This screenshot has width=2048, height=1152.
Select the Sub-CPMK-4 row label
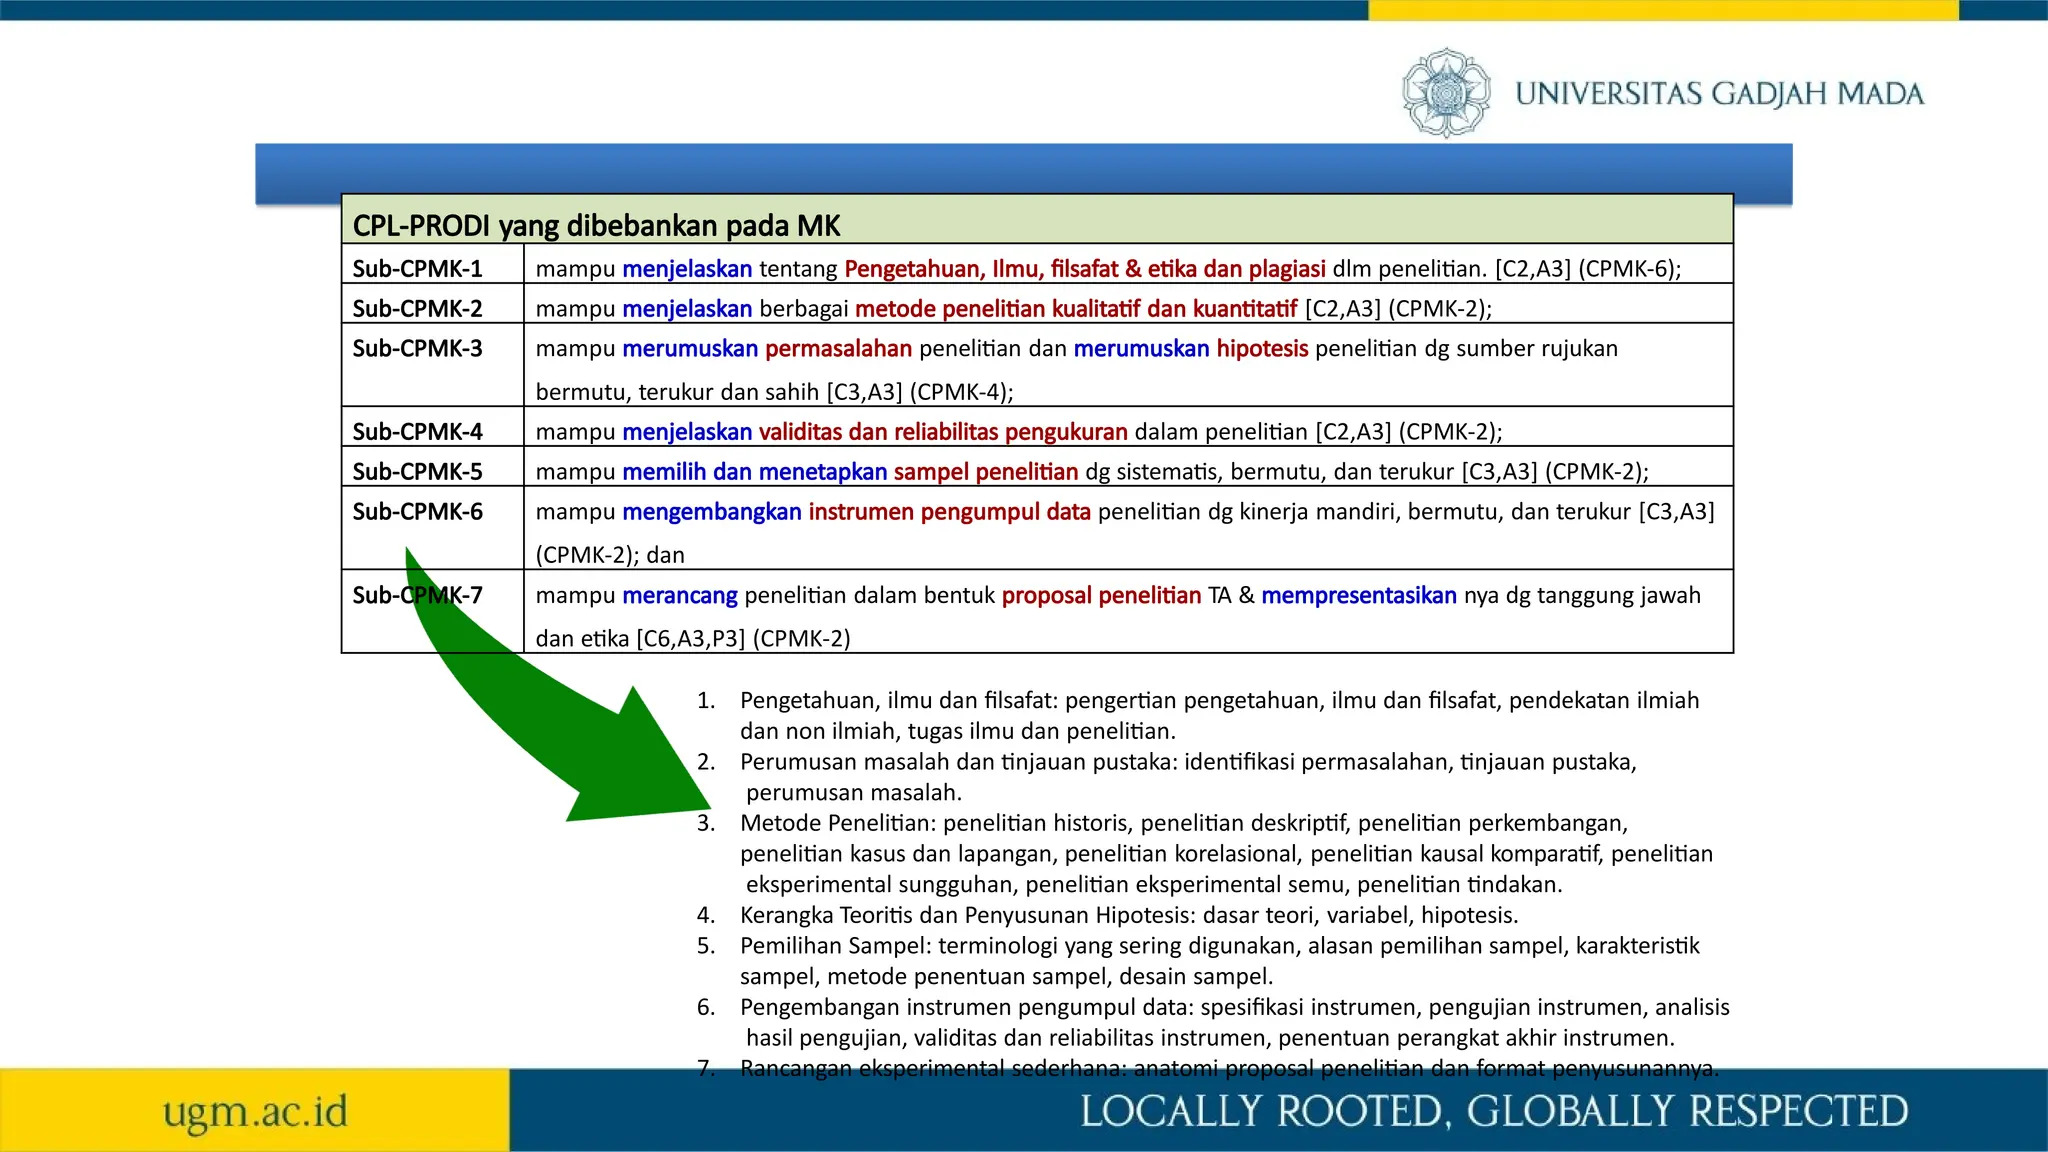(417, 431)
